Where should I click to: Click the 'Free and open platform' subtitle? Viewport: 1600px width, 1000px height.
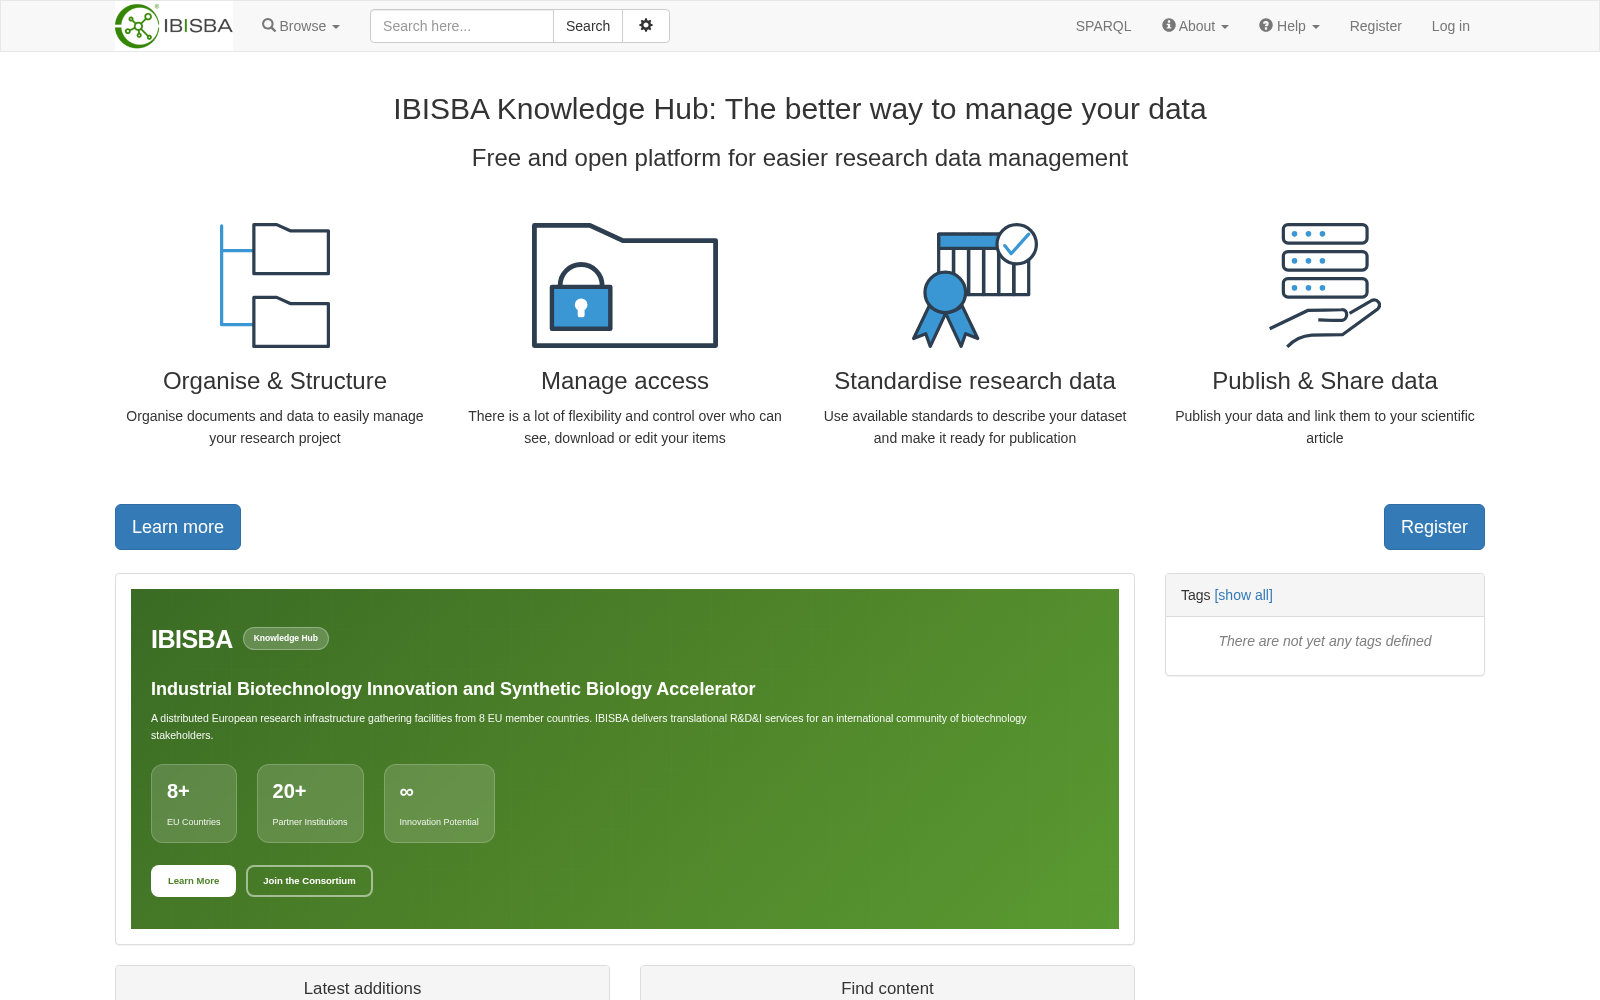point(800,158)
